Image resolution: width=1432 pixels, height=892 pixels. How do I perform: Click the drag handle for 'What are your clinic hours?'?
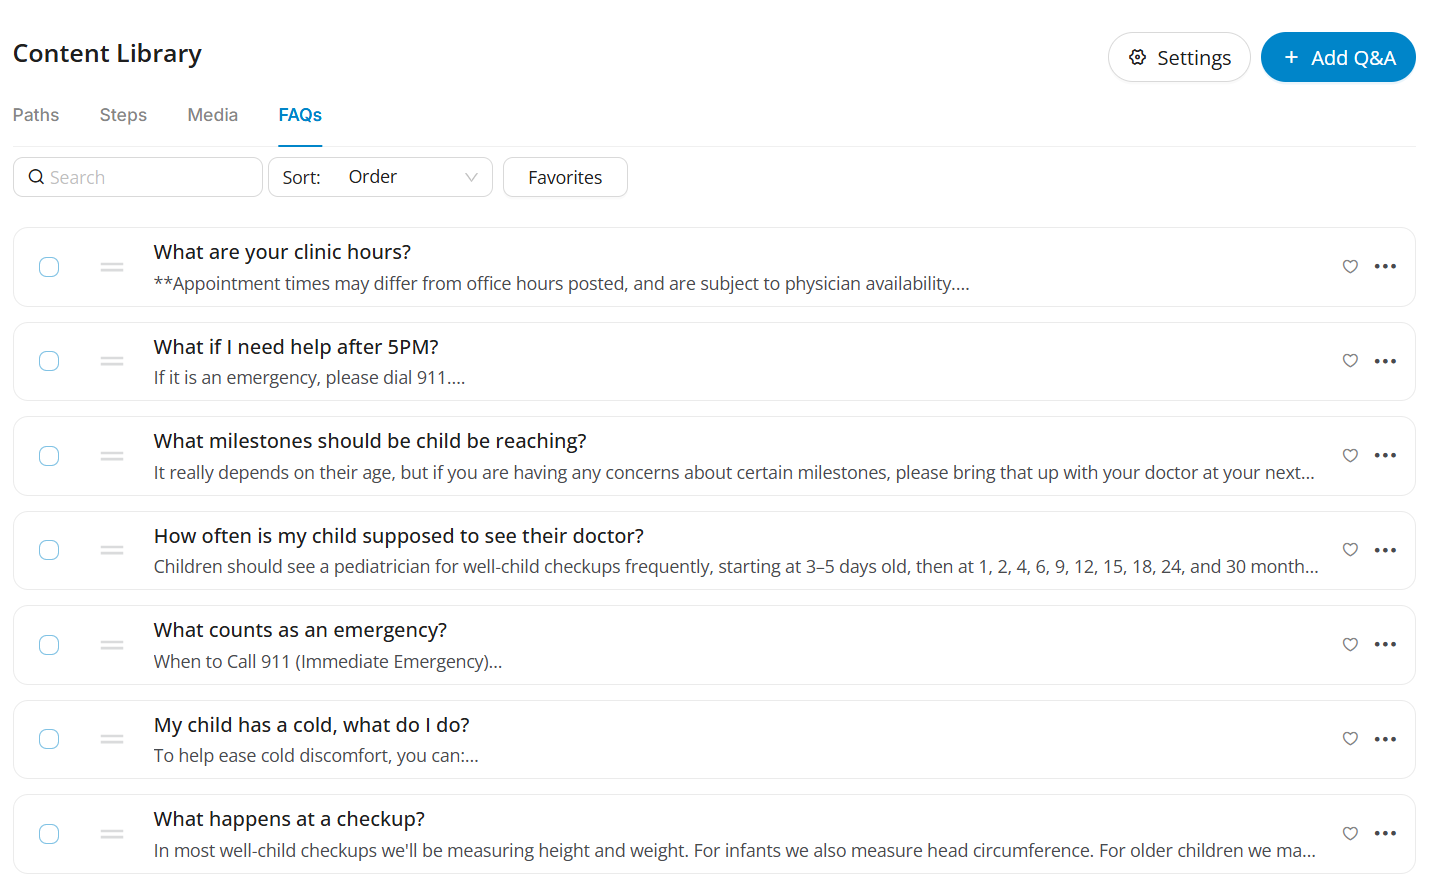[x=112, y=267]
